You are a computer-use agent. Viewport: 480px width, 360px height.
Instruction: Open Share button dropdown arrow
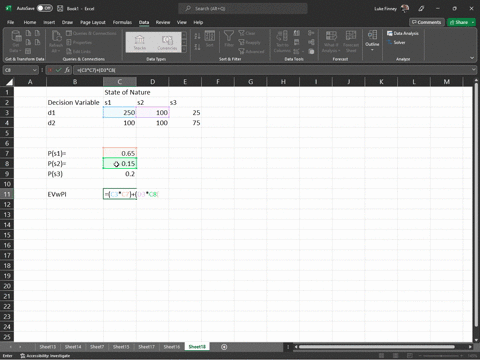tap(473, 22)
